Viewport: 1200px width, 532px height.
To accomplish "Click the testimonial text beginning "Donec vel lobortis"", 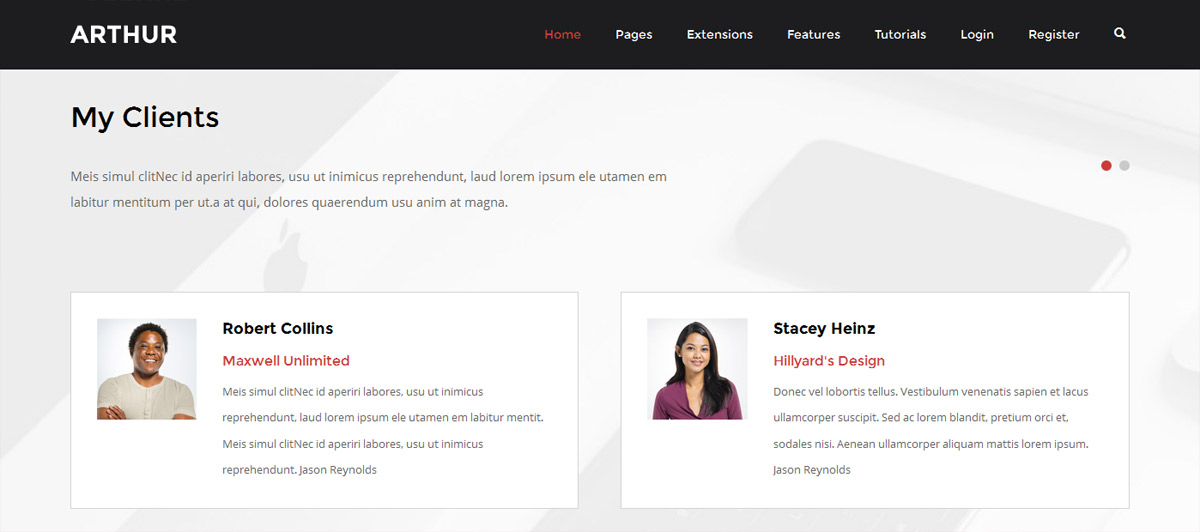I will 931,430.
